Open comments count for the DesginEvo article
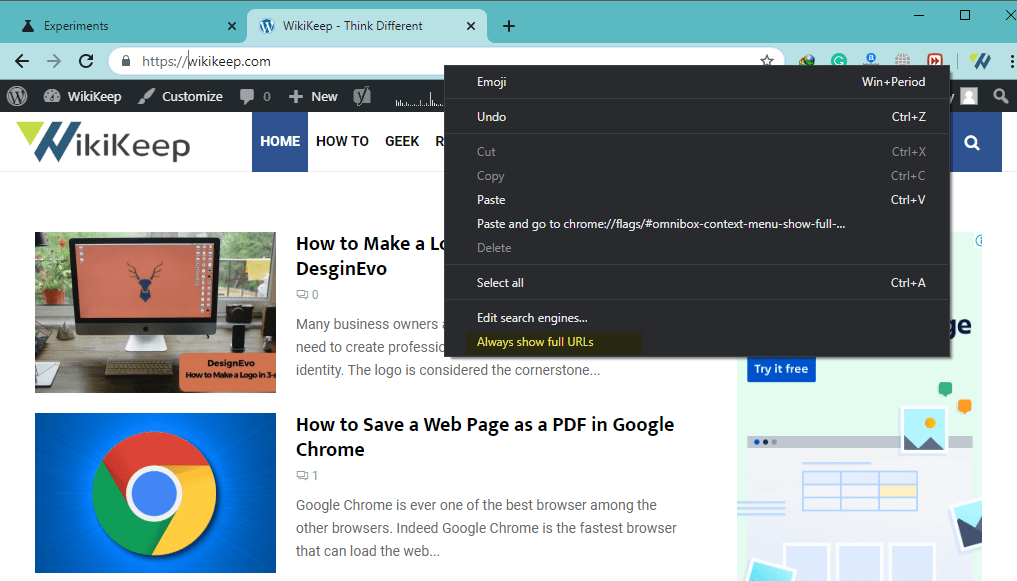Viewport: 1017px width, 581px height. pyautogui.click(x=307, y=294)
